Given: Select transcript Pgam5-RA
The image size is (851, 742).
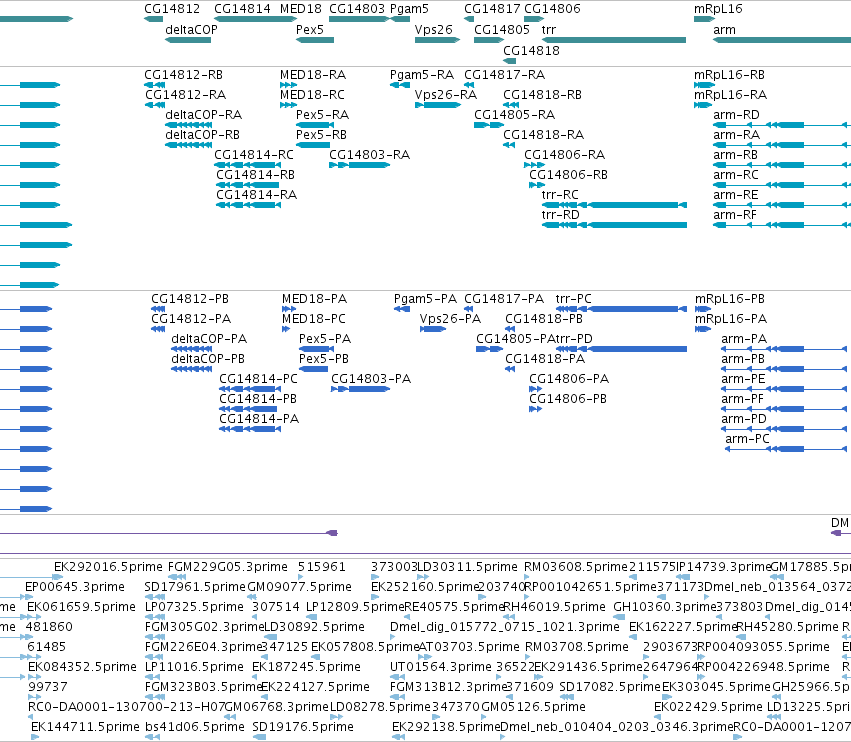Looking at the screenshot, I should click(x=422, y=75).
